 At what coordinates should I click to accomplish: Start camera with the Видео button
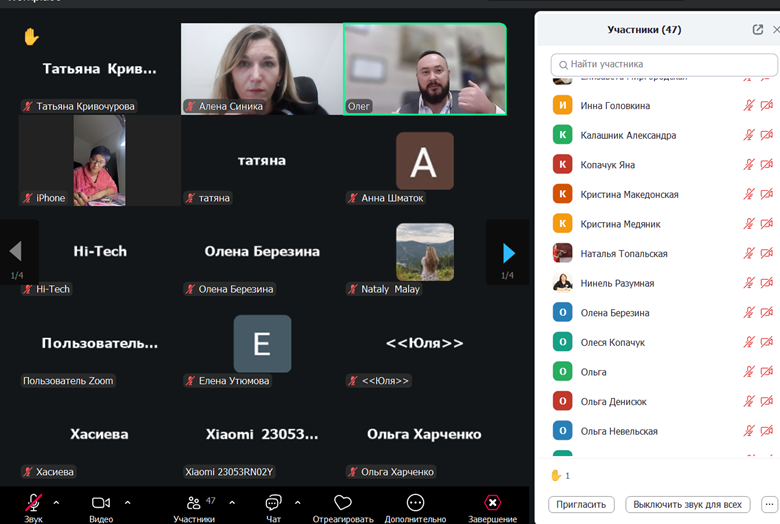pos(100,503)
